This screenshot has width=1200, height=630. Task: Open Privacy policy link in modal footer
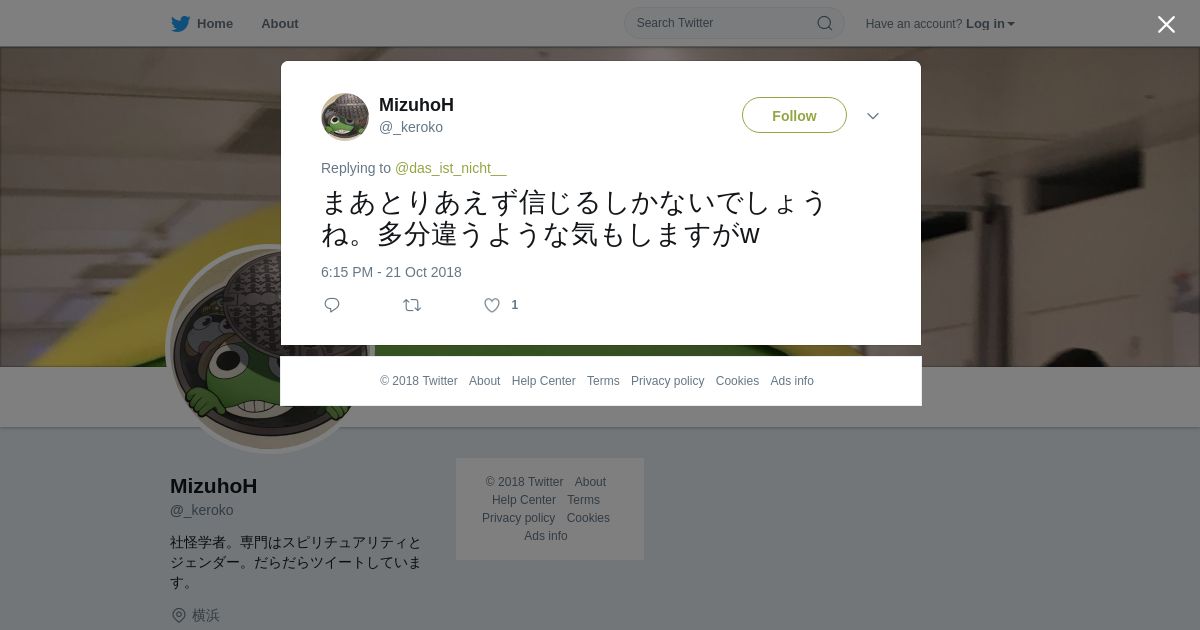[667, 381]
